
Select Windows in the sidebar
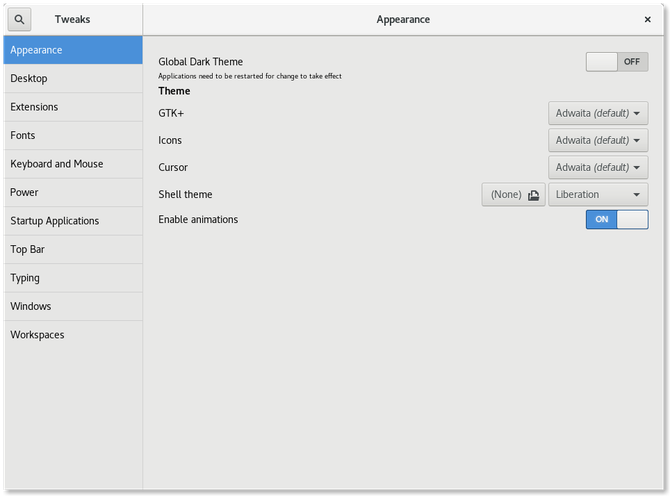[x=73, y=306]
